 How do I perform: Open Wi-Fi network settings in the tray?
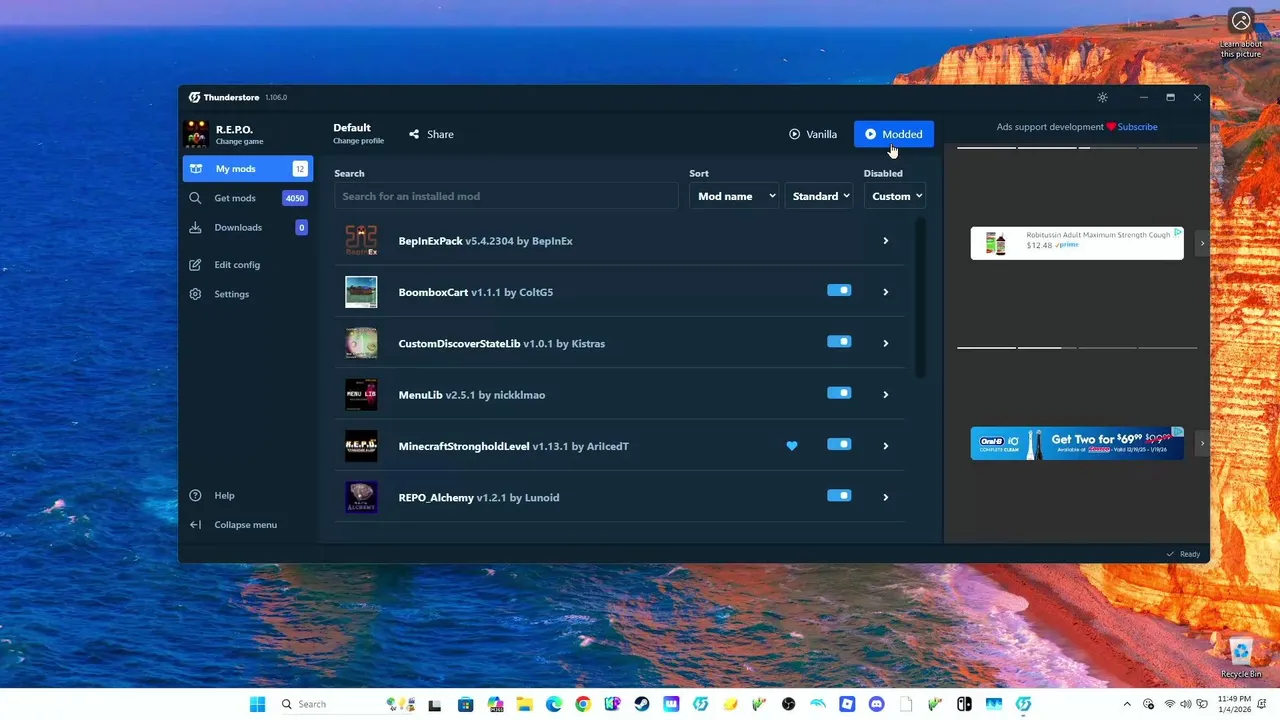(x=1170, y=704)
